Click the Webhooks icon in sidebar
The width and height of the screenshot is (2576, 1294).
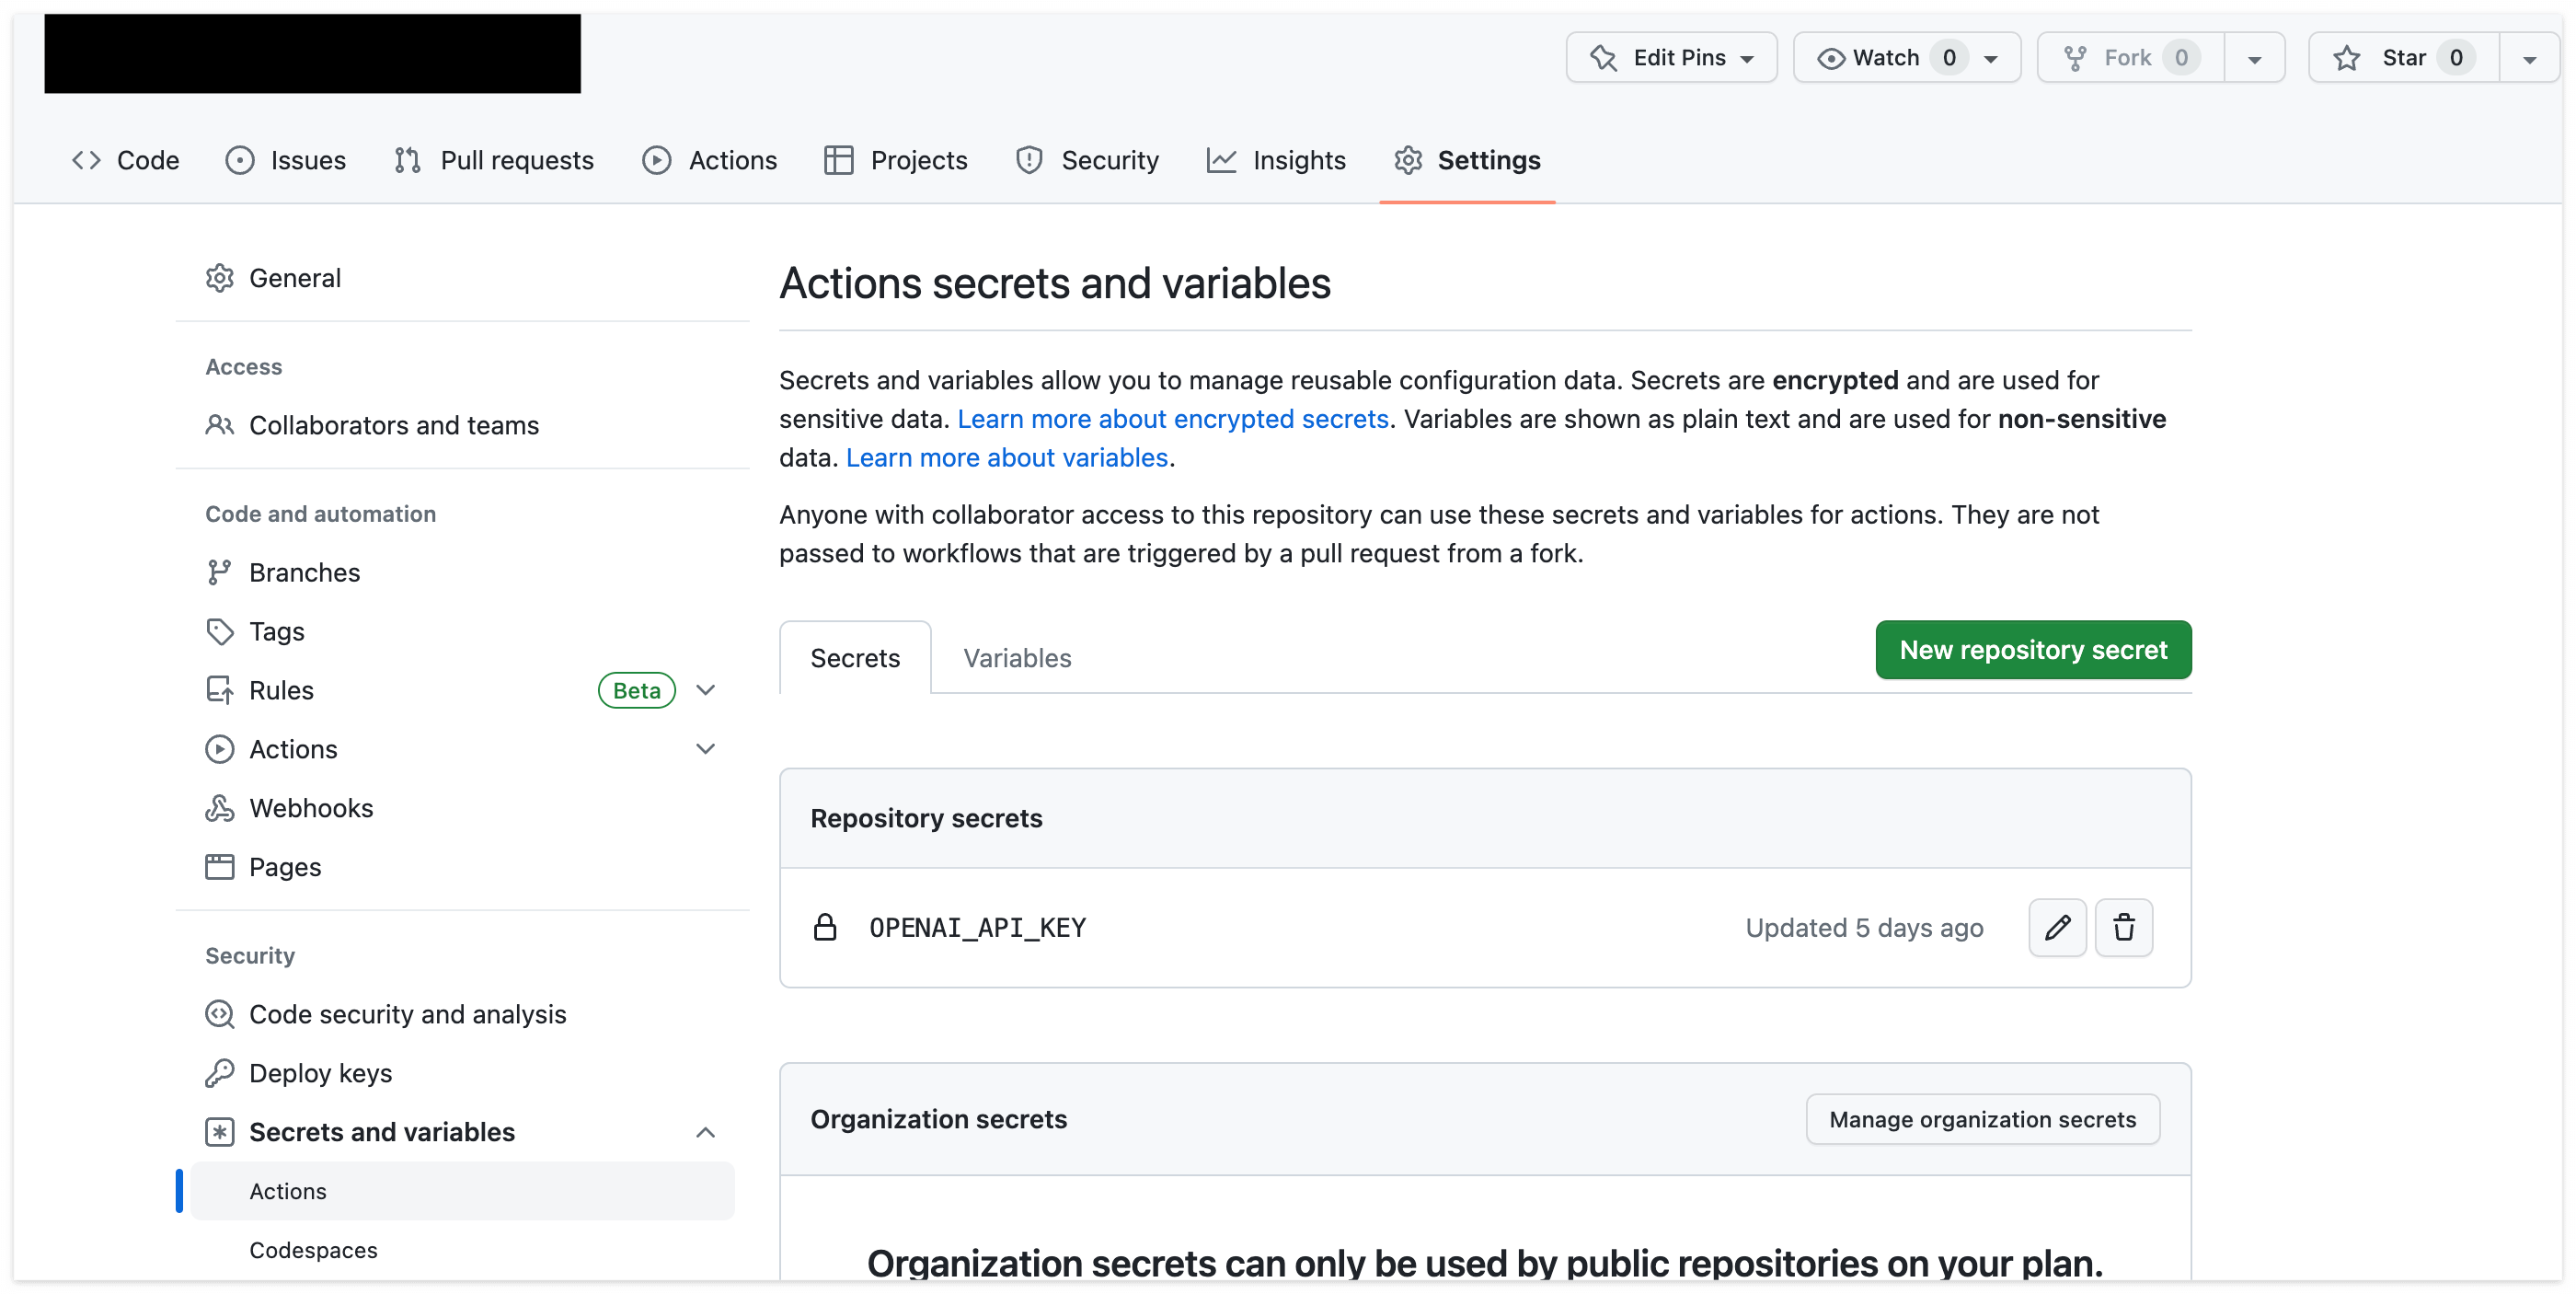(x=219, y=808)
